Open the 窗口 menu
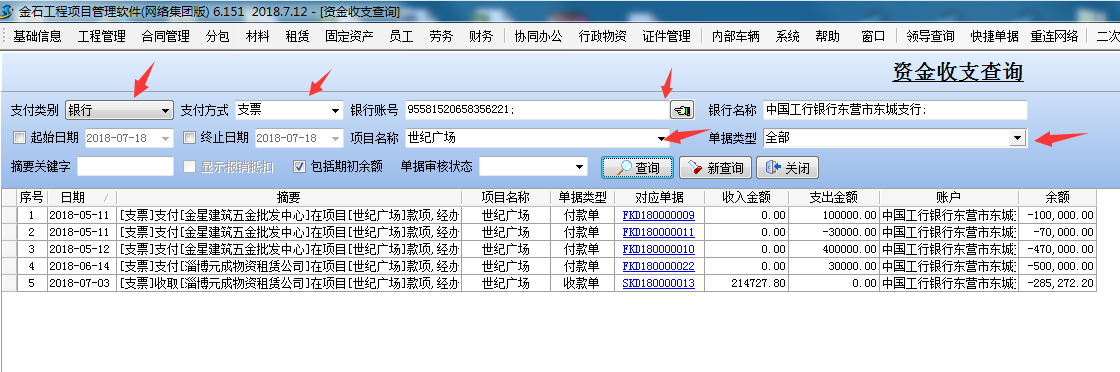1120x372 pixels. pyautogui.click(x=873, y=36)
